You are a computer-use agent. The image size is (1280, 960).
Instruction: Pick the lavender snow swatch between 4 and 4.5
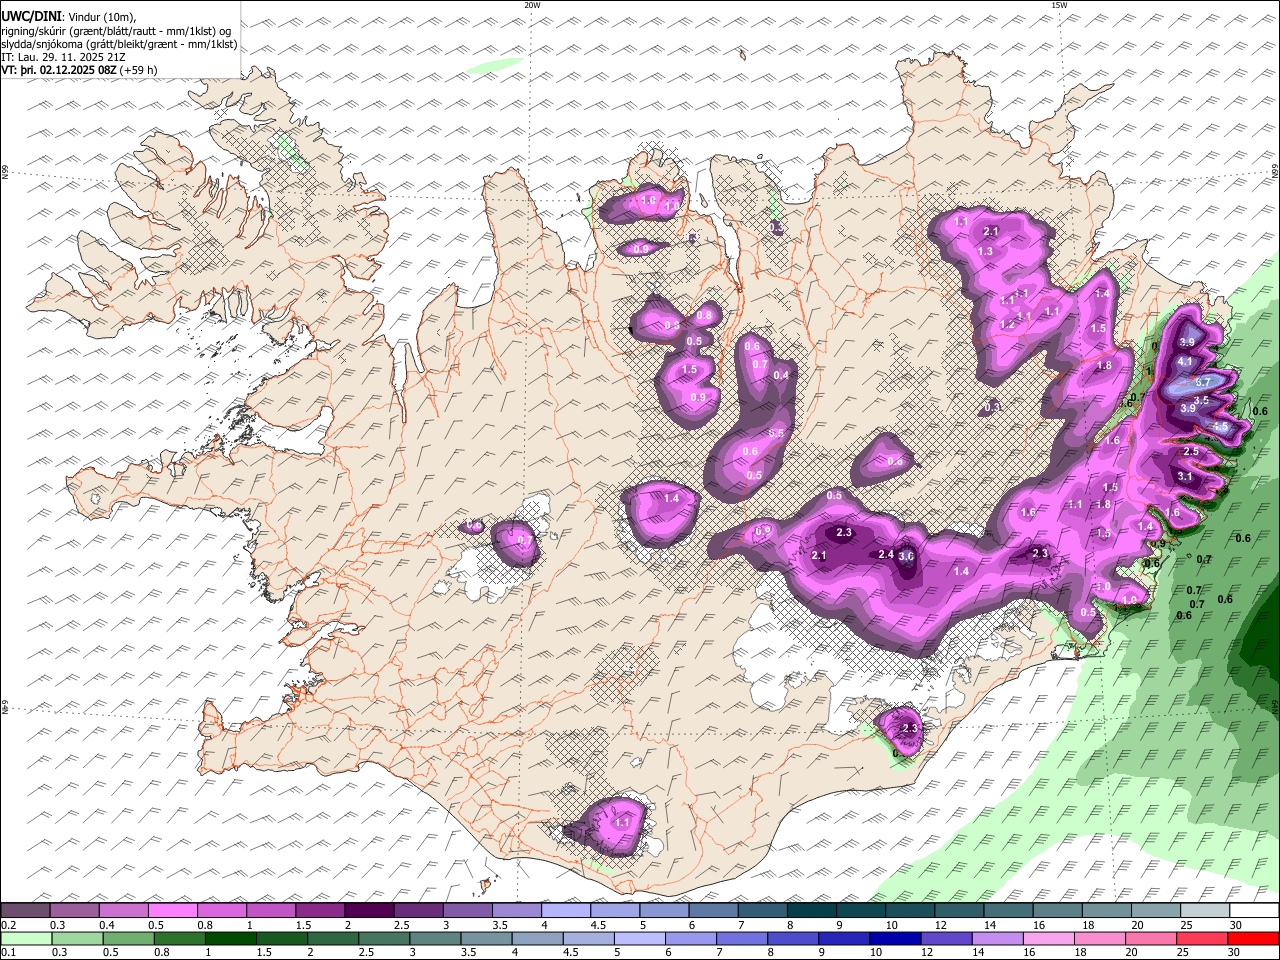point(565,911)
